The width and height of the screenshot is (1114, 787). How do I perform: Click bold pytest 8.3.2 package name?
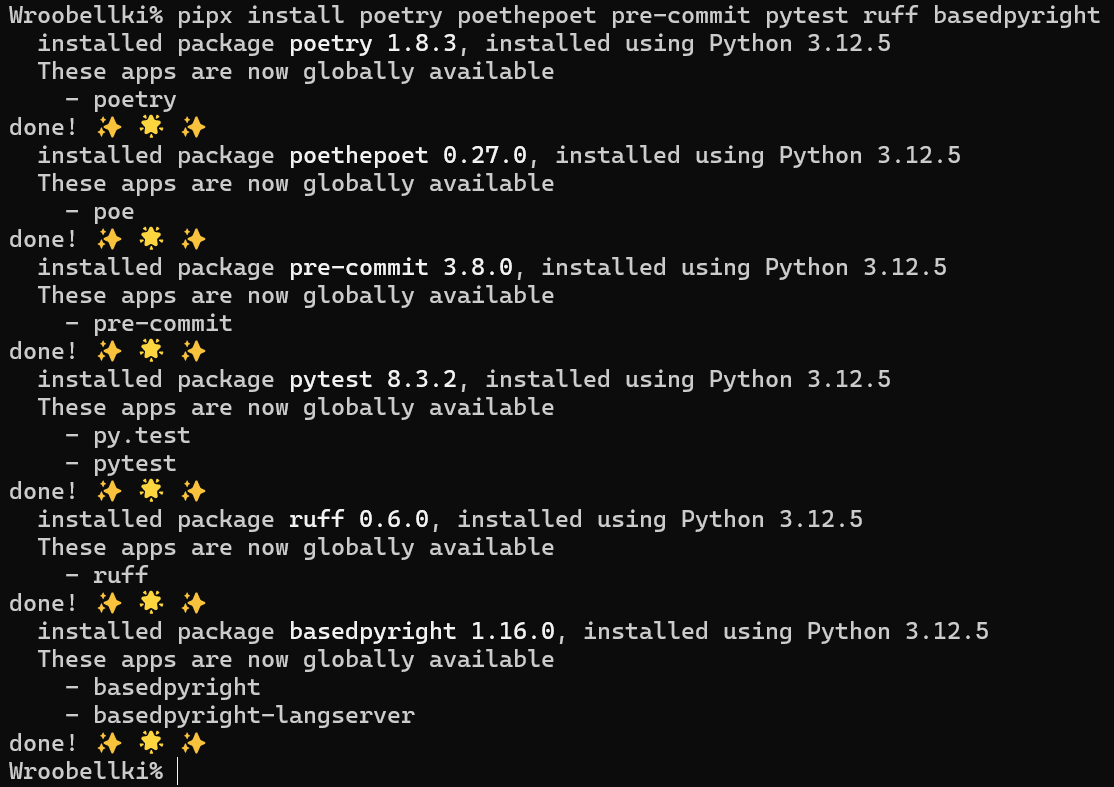click(x=373, y=379)
